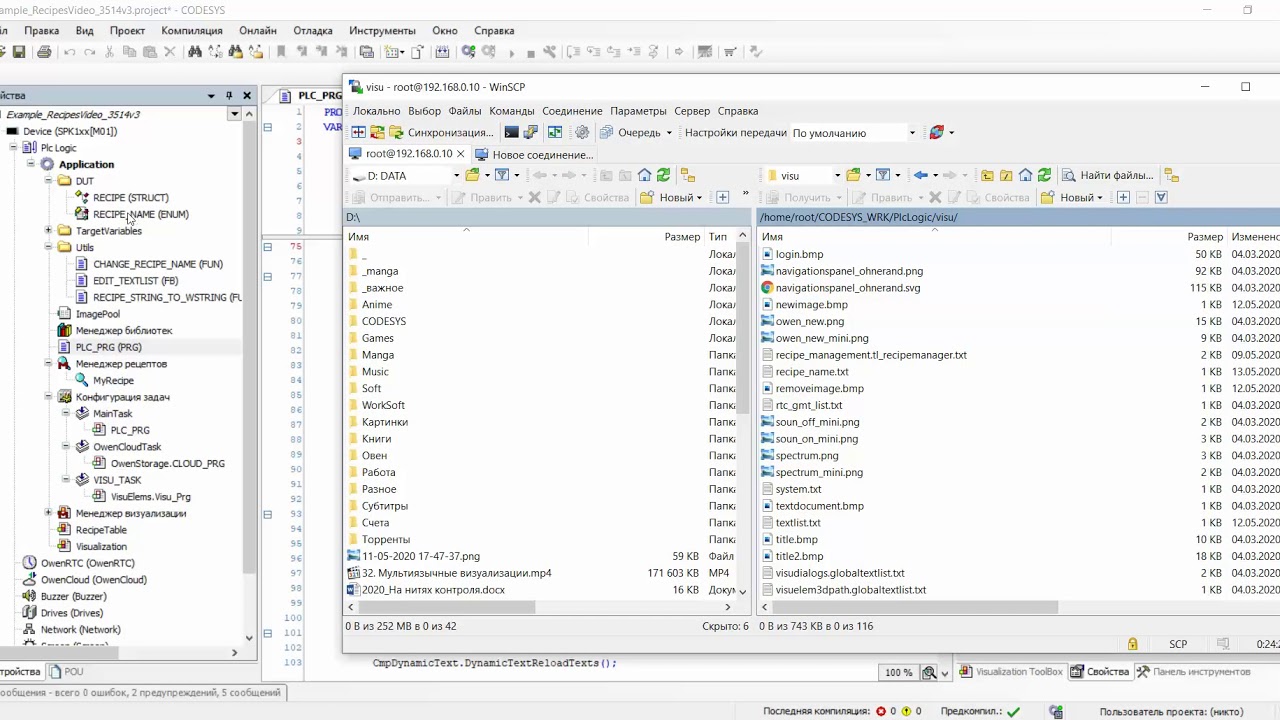Switch to Новое соединение tab
Screen dimensions: 1280x720
tap(535, 154)
